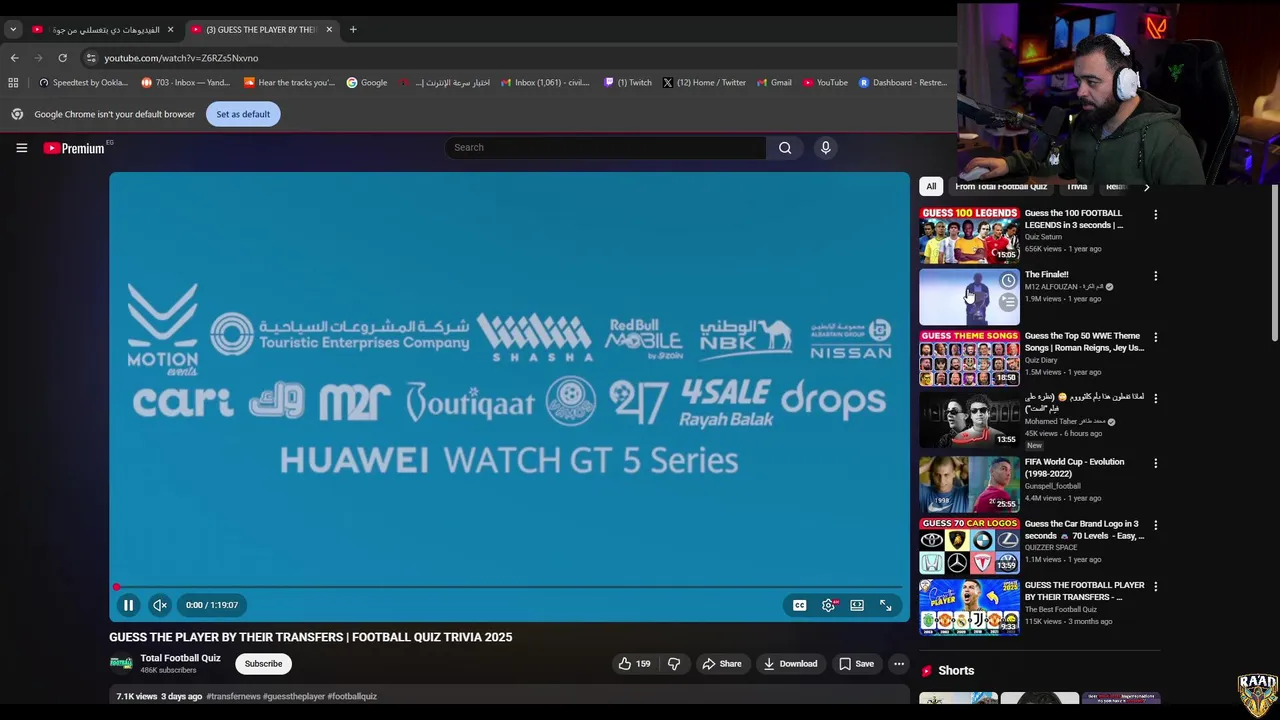Open 'The Finale!!' video title
This screenshot has height=720, width=1280.
pos(1046,274)
